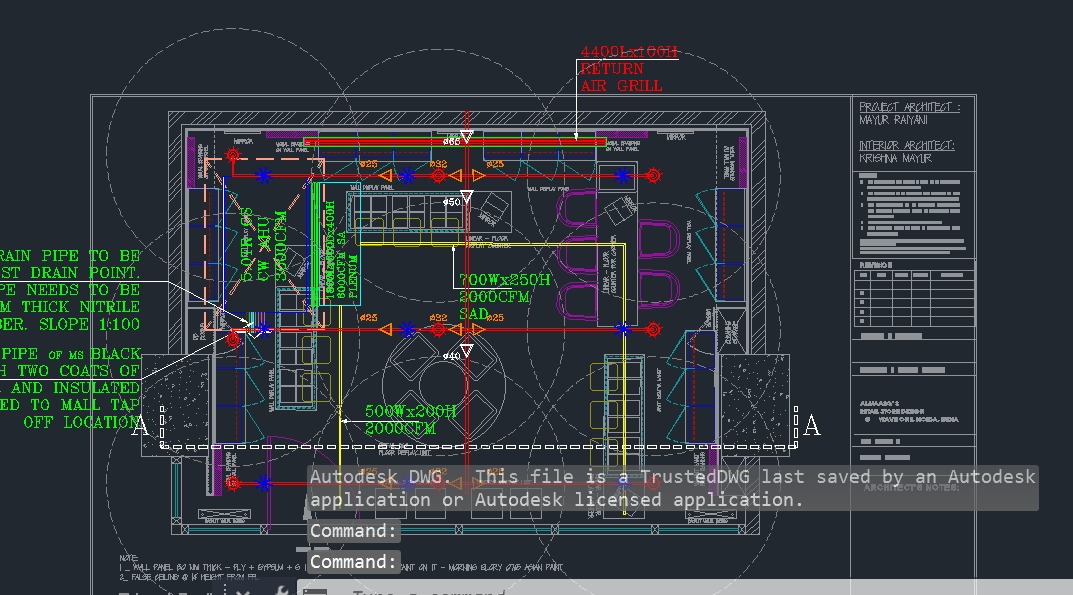Select the 500Wx200H duct size label
Viewport: 1073px width, 595px height.
[410, 411]
